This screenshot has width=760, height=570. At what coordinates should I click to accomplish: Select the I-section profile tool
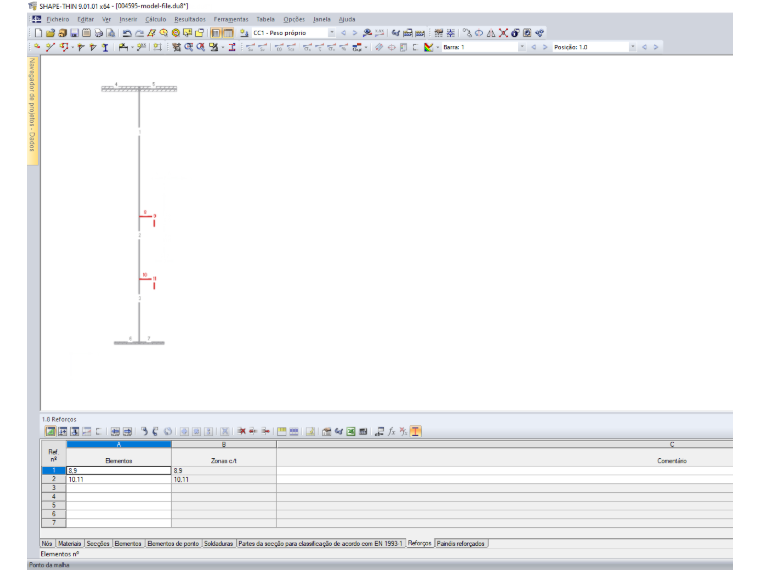(x=105, y=47)
